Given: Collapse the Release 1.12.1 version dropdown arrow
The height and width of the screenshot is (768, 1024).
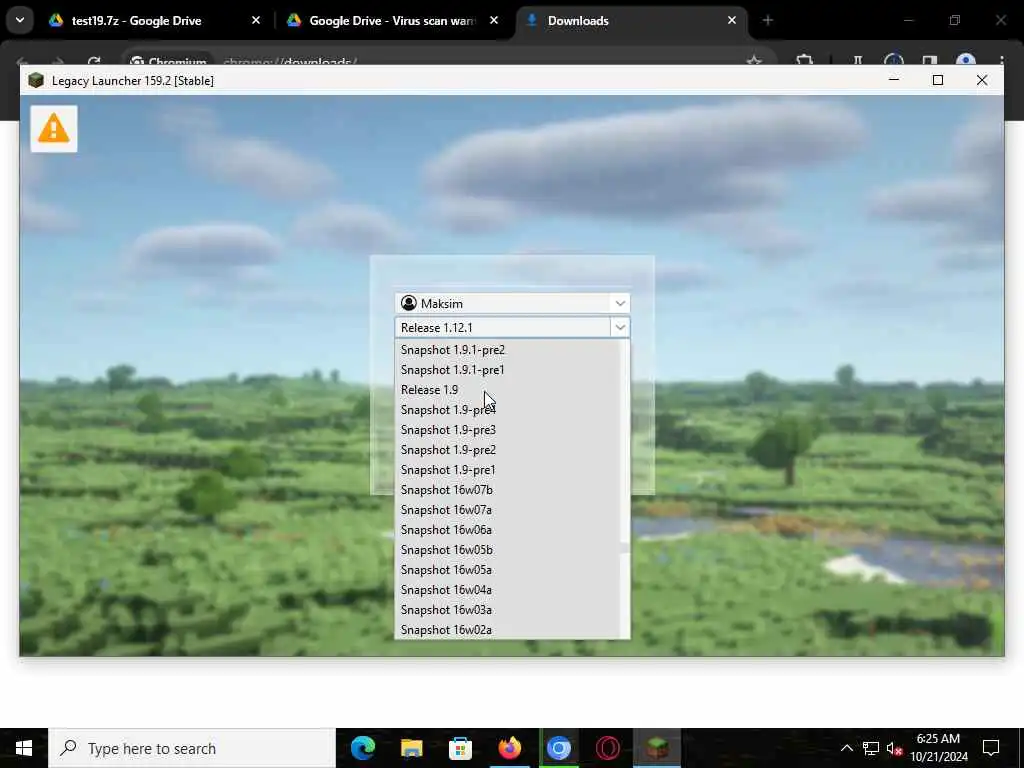Looking at the screenshot, I should coord(620,327).
